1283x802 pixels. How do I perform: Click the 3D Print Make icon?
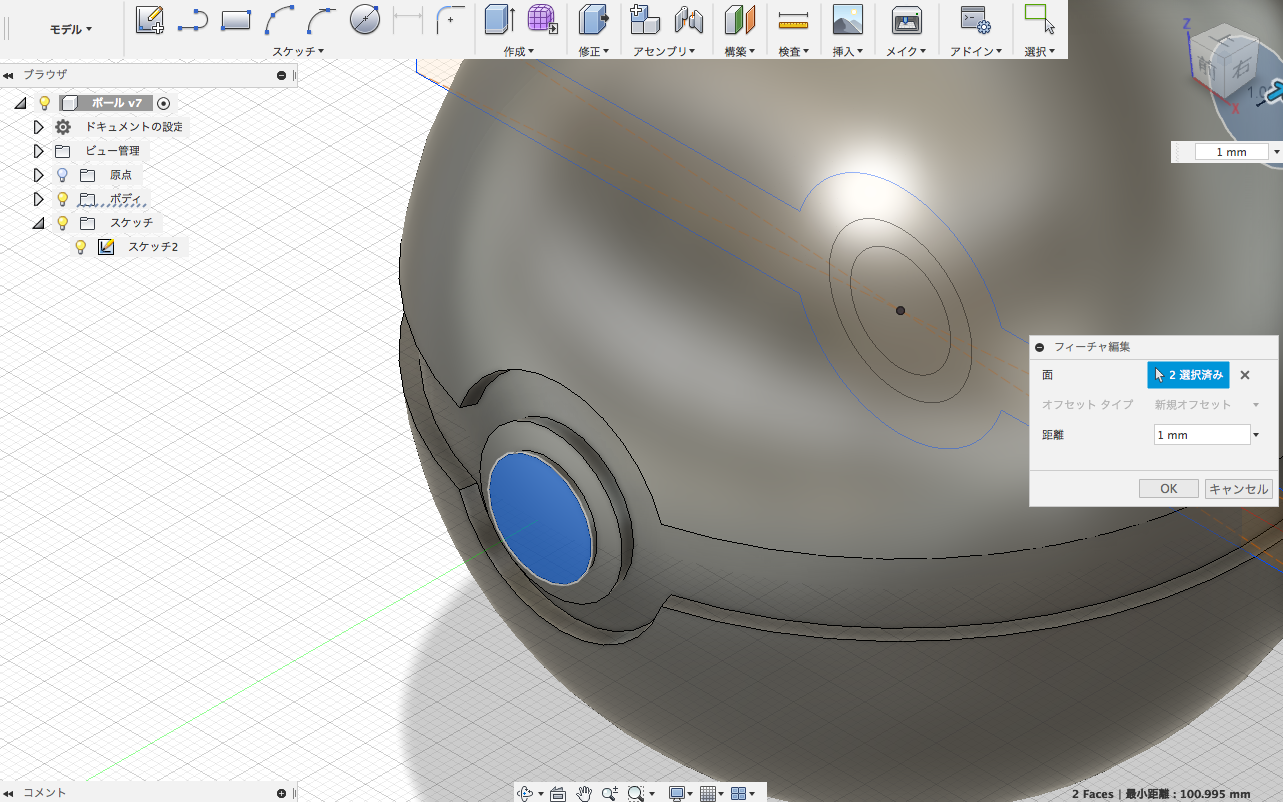pos(906,19)
